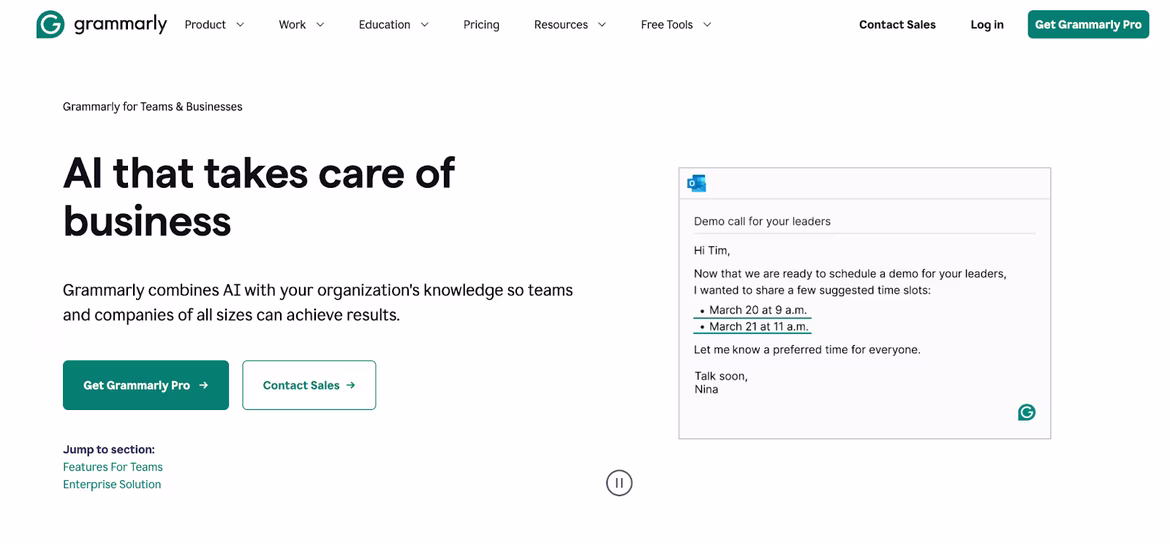The image size is (1170, 546).
Task: Expand the Free Tools menu
Action: click(676, 25)
